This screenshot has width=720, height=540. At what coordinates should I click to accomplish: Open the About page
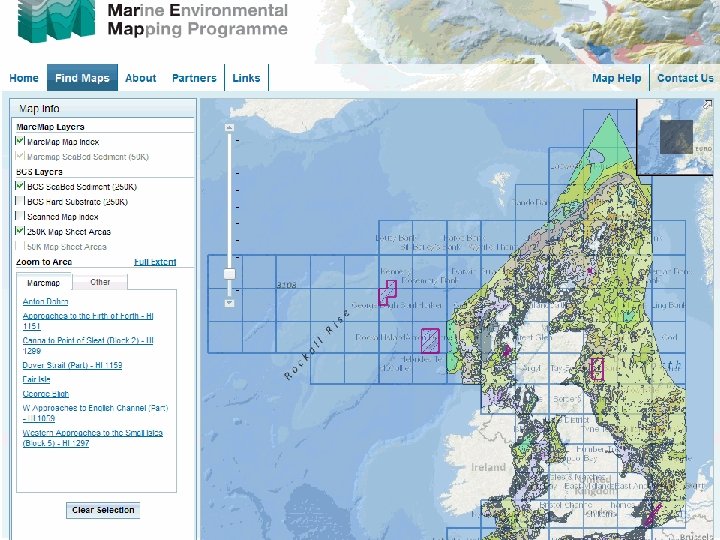pyautogui.click(x=141, y=78)
